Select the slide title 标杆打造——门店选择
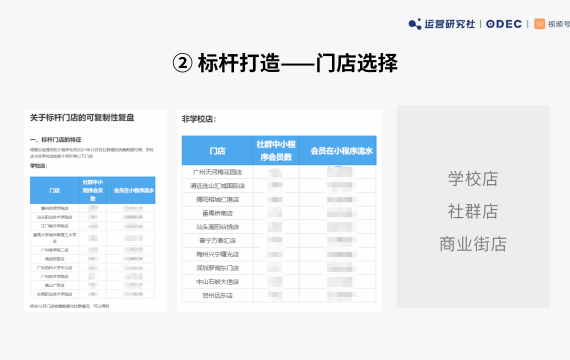Viewport: 570px width, 360px height. click(285, 63)
